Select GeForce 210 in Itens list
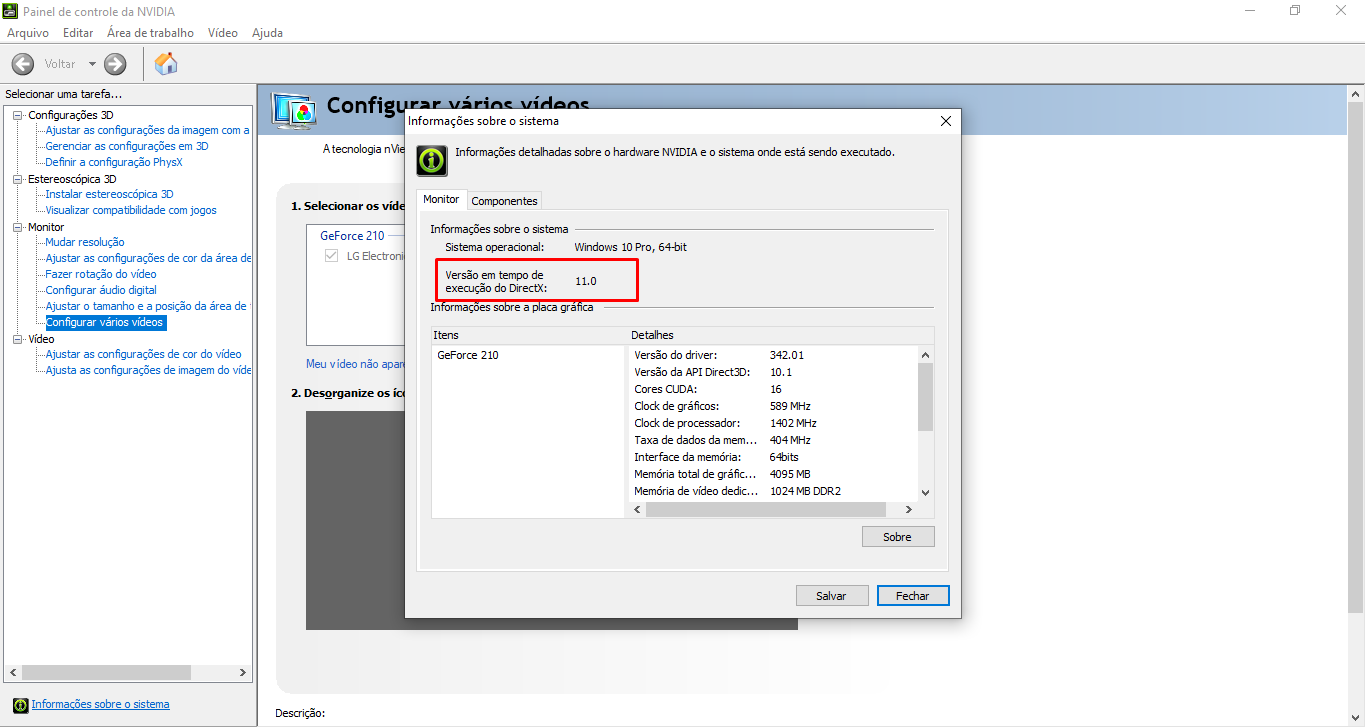This screenshot has height=727, width=1365. pos(468,355)
